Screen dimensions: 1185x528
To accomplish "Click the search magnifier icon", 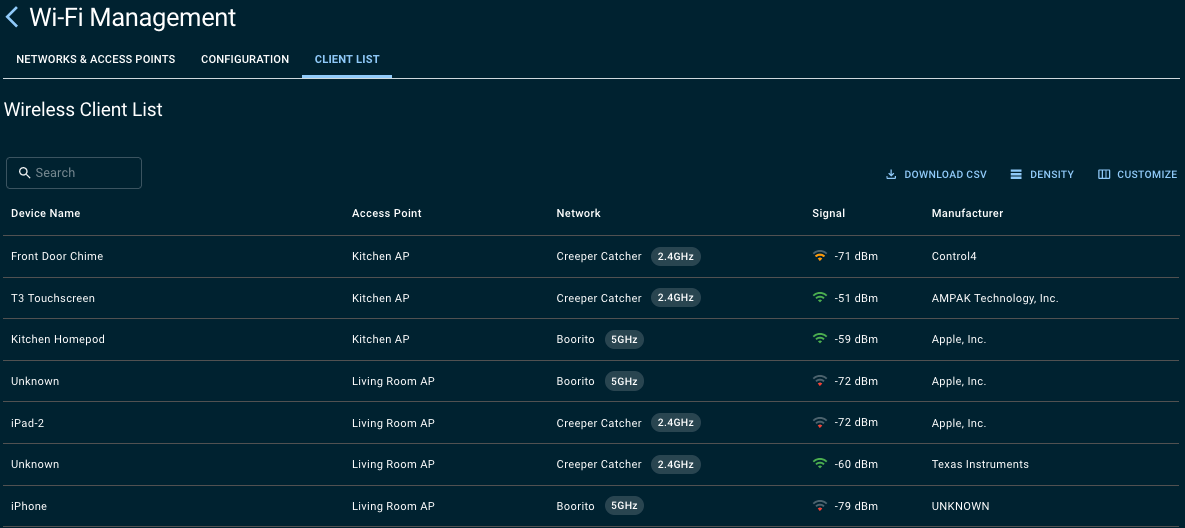I will [24, 173].
